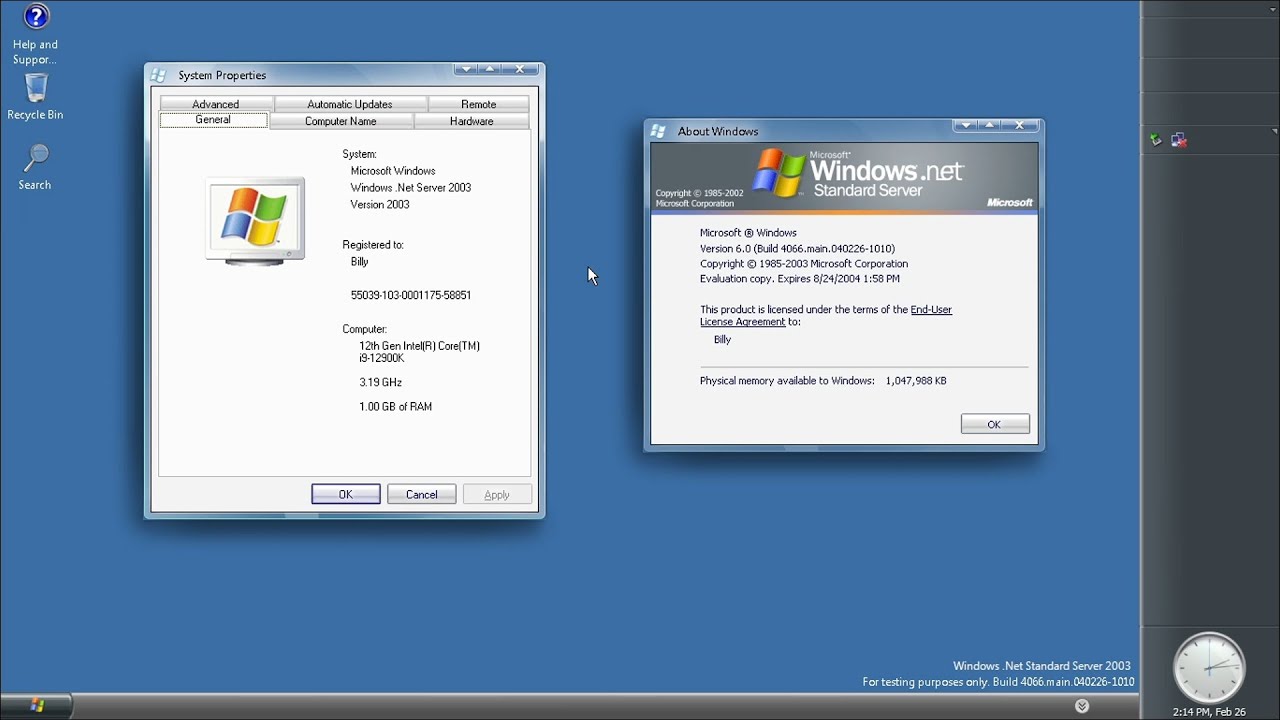
Task: Click the double-chevron button on the taskbar
Action: pos(1082,706)
